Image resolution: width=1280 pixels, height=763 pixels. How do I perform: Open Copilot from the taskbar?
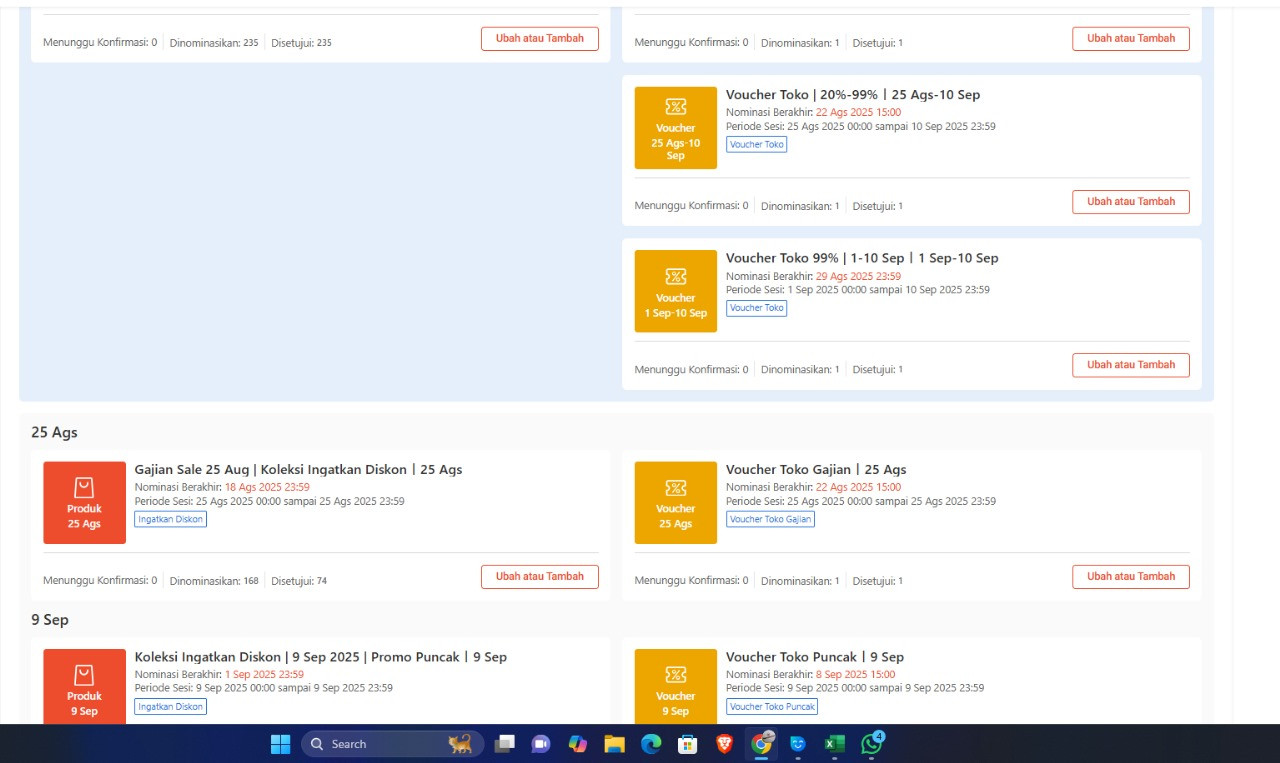(x=577, y=744)
